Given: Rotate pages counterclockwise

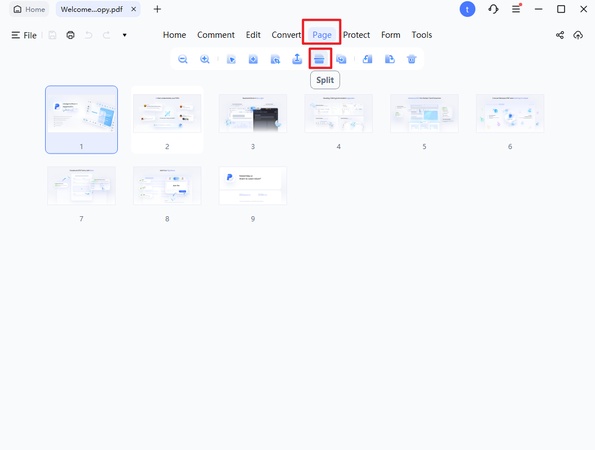Looking at the screenshot, I should pos(367,59).
